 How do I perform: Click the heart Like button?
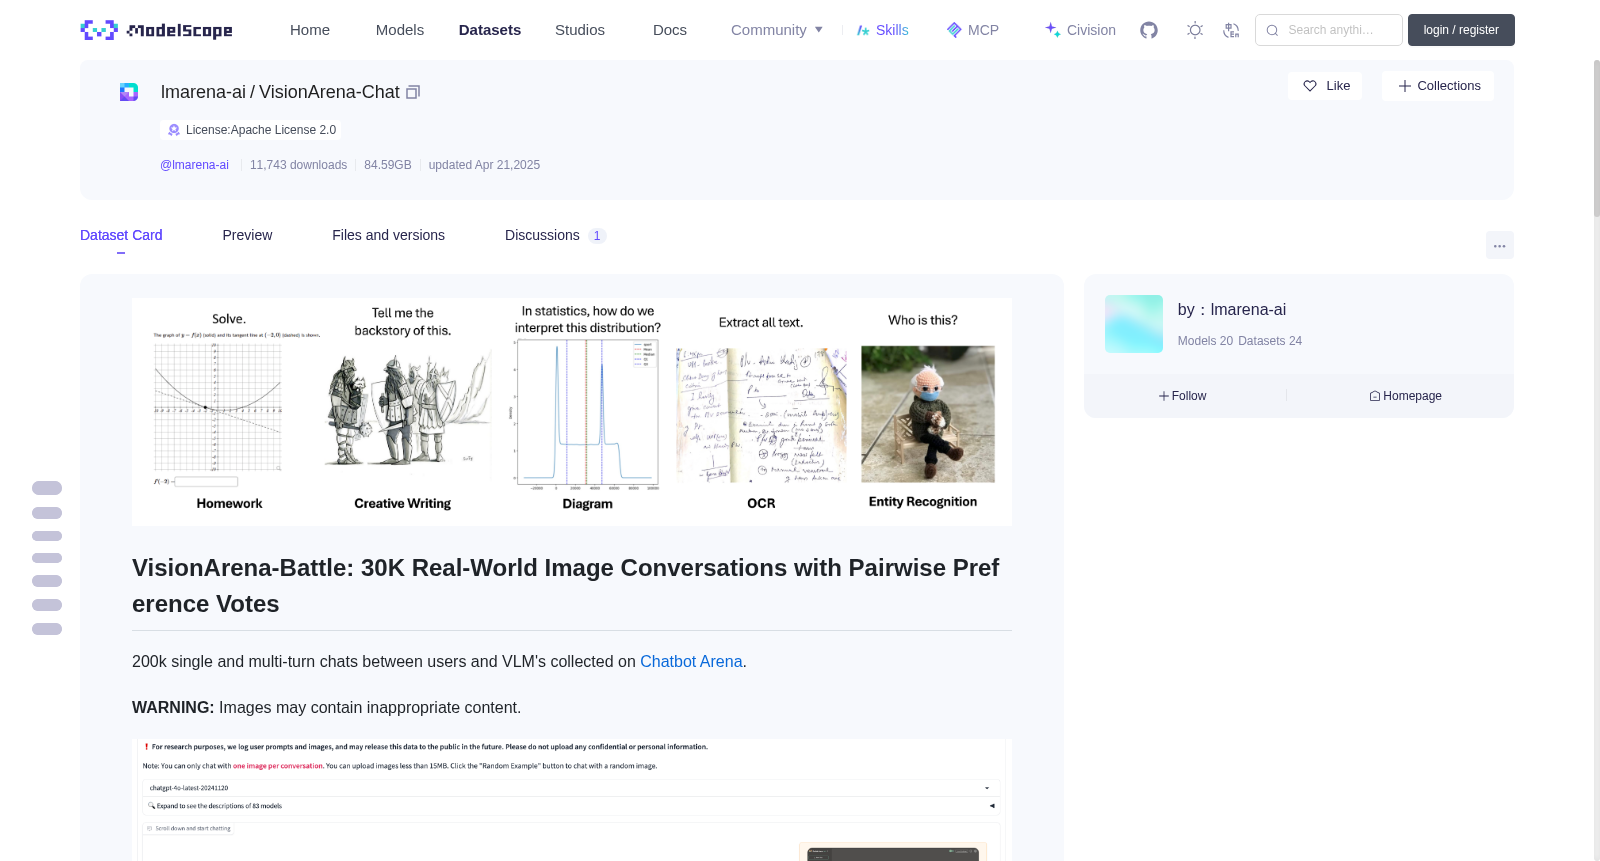coord(1325,86)
